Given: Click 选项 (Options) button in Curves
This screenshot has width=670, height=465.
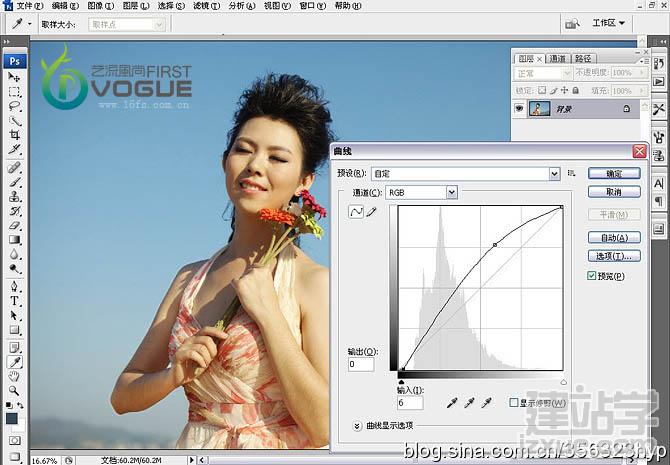Looking at the screenshot, I should click(614, 256).
